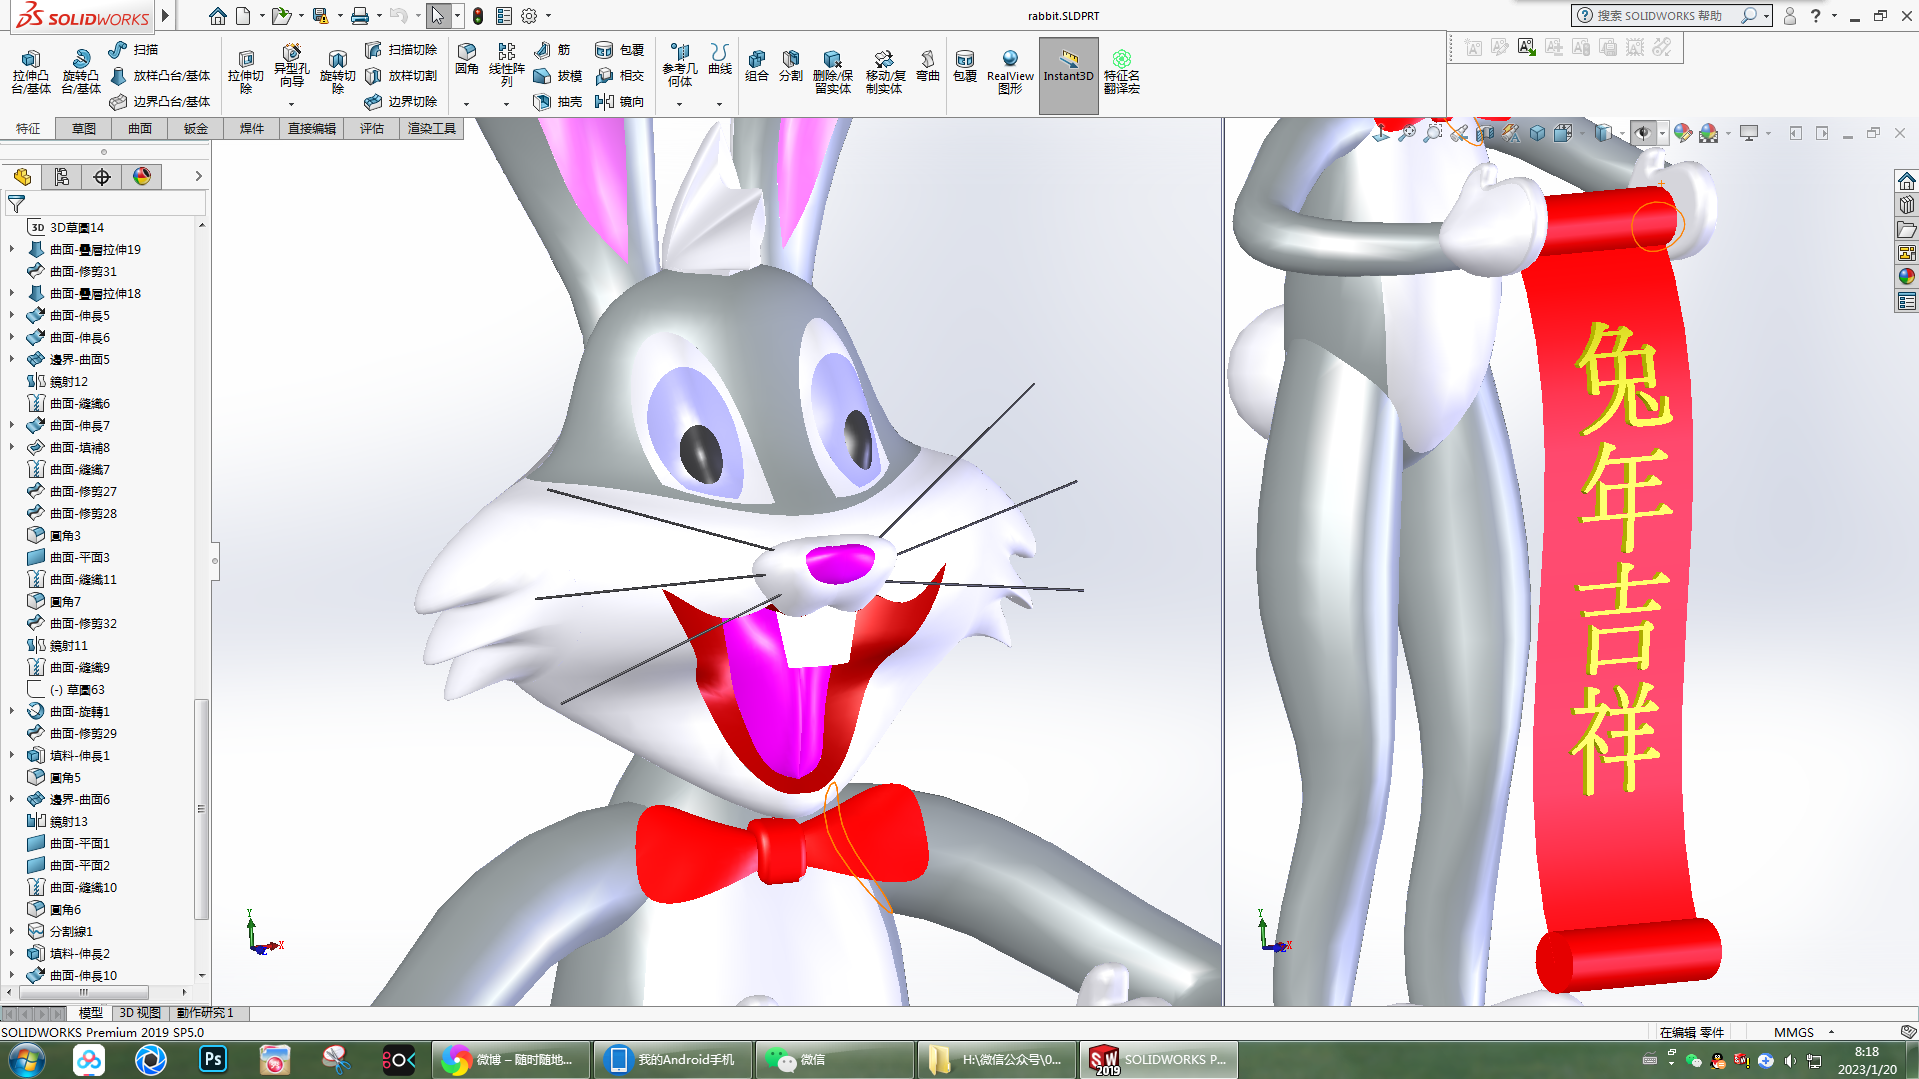This screenshot has width=1919, height=1079.
Task: Click the Apply Scene icon
Action: point(1709,133)
